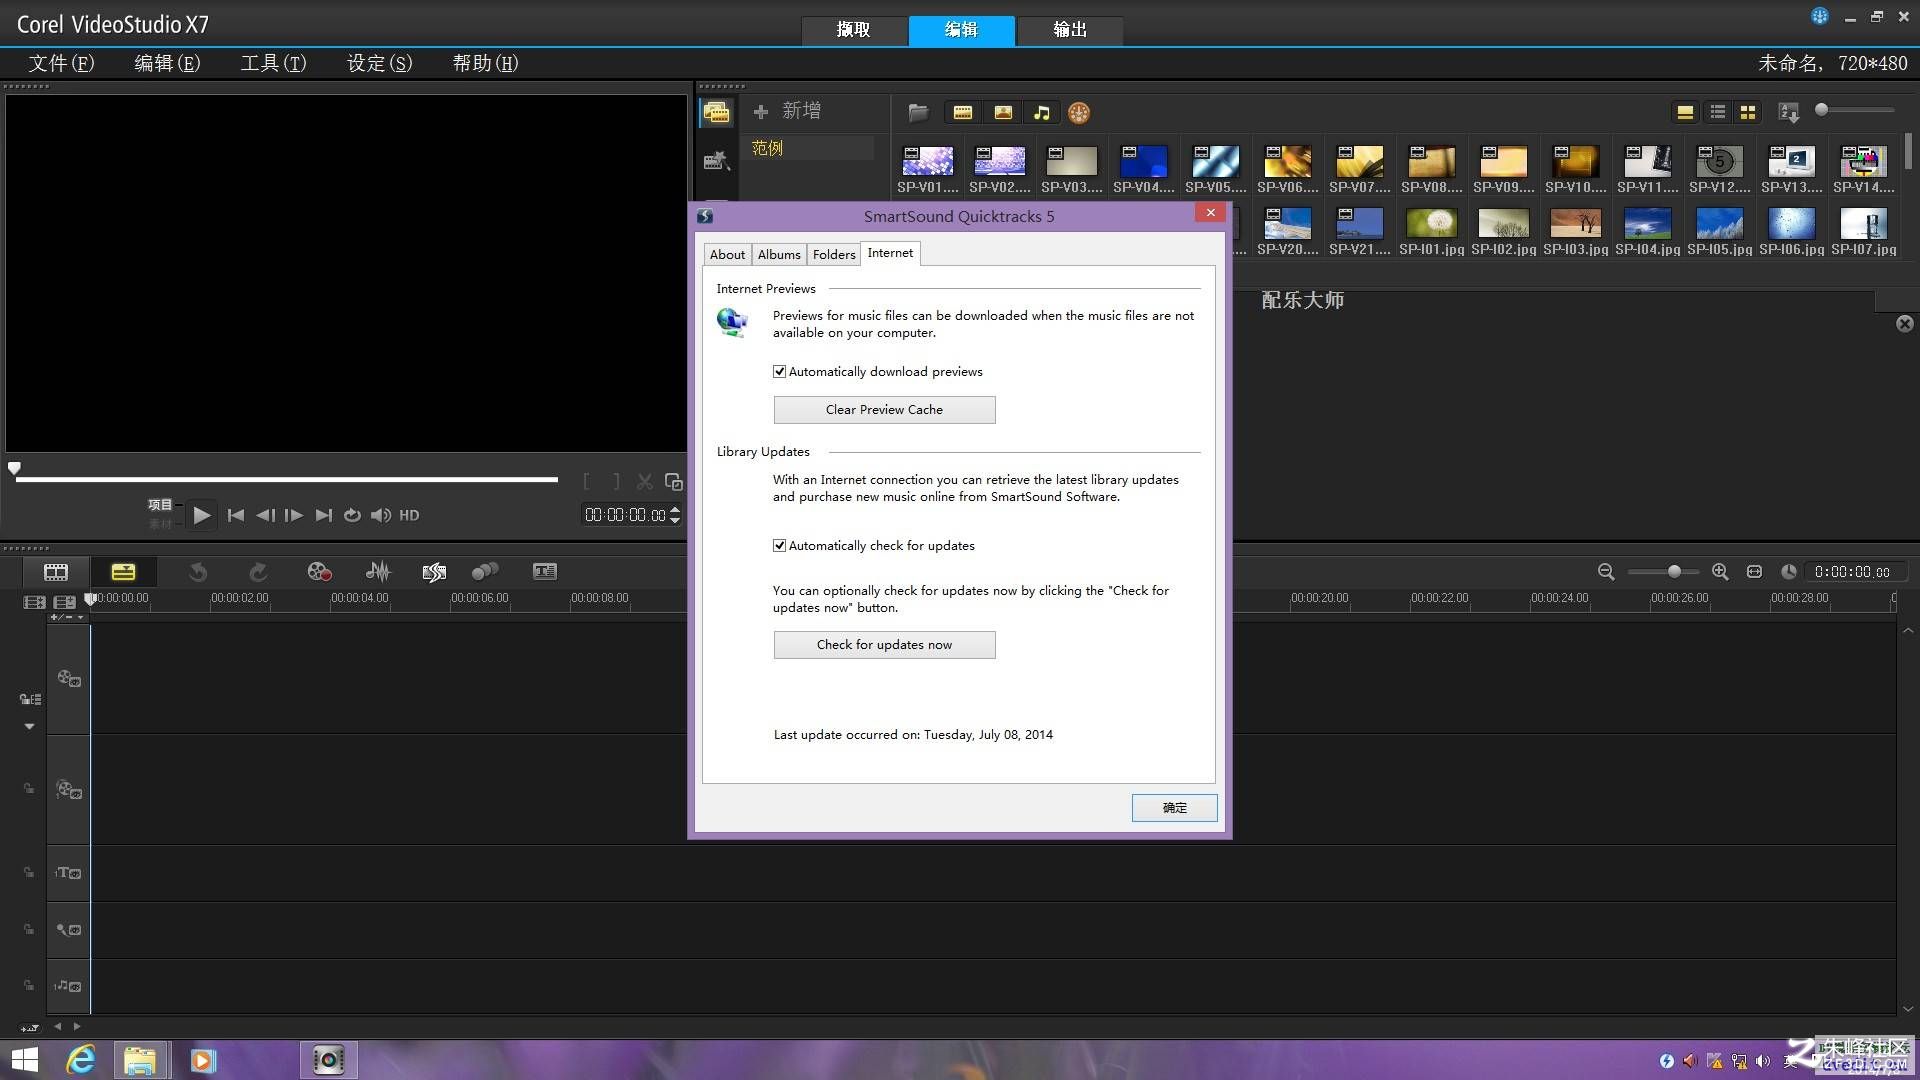The height and width of the screenshot is (1080, 1920).
Task: Open the Media library panel
Action: tap(716, 113)
